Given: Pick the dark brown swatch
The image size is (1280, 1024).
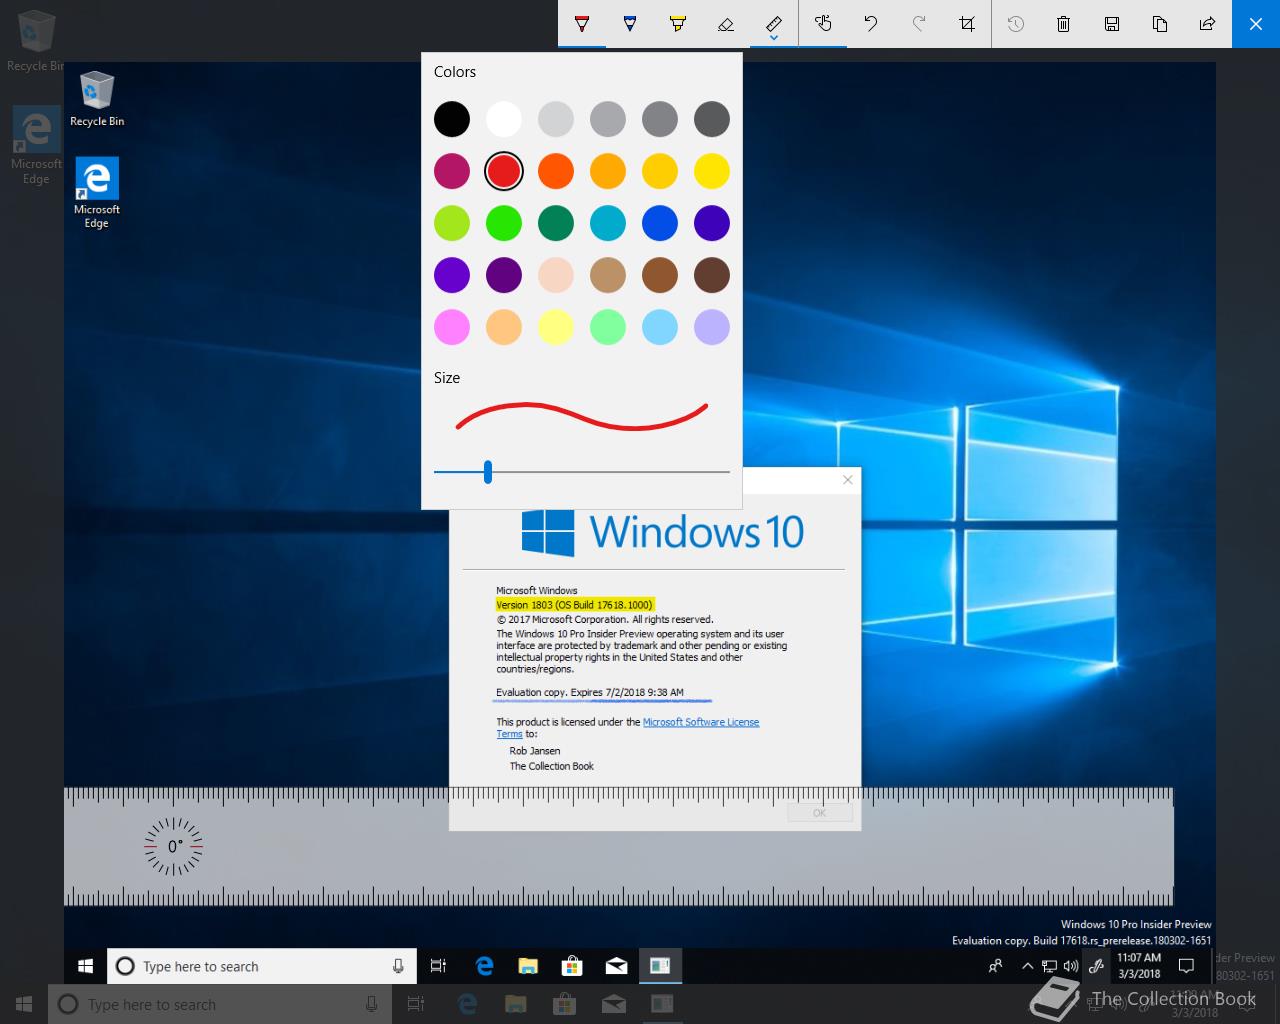Looking at the screenshot, I should point(712,275).
